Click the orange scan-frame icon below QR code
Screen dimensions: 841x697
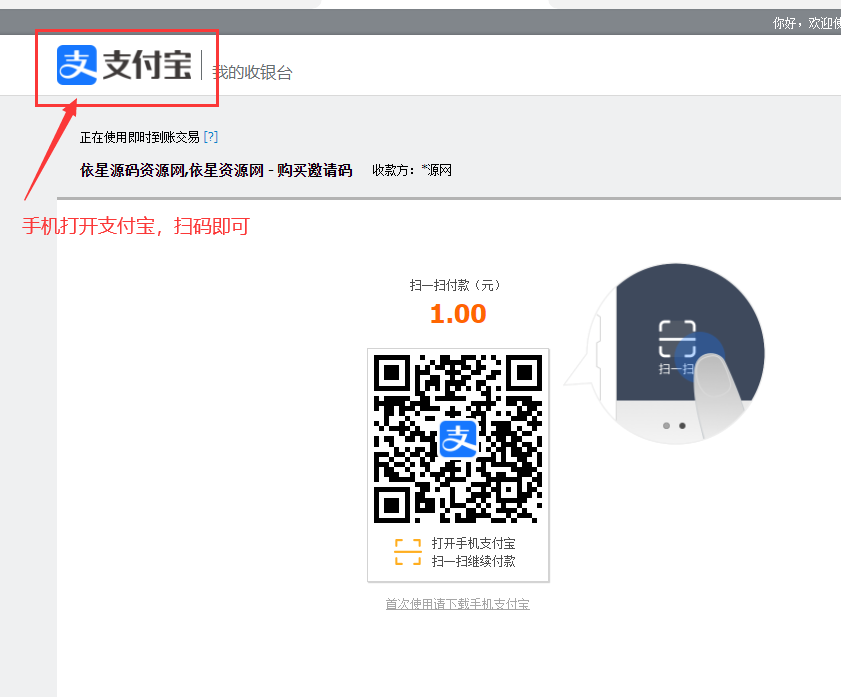click(x=408, y=552)
